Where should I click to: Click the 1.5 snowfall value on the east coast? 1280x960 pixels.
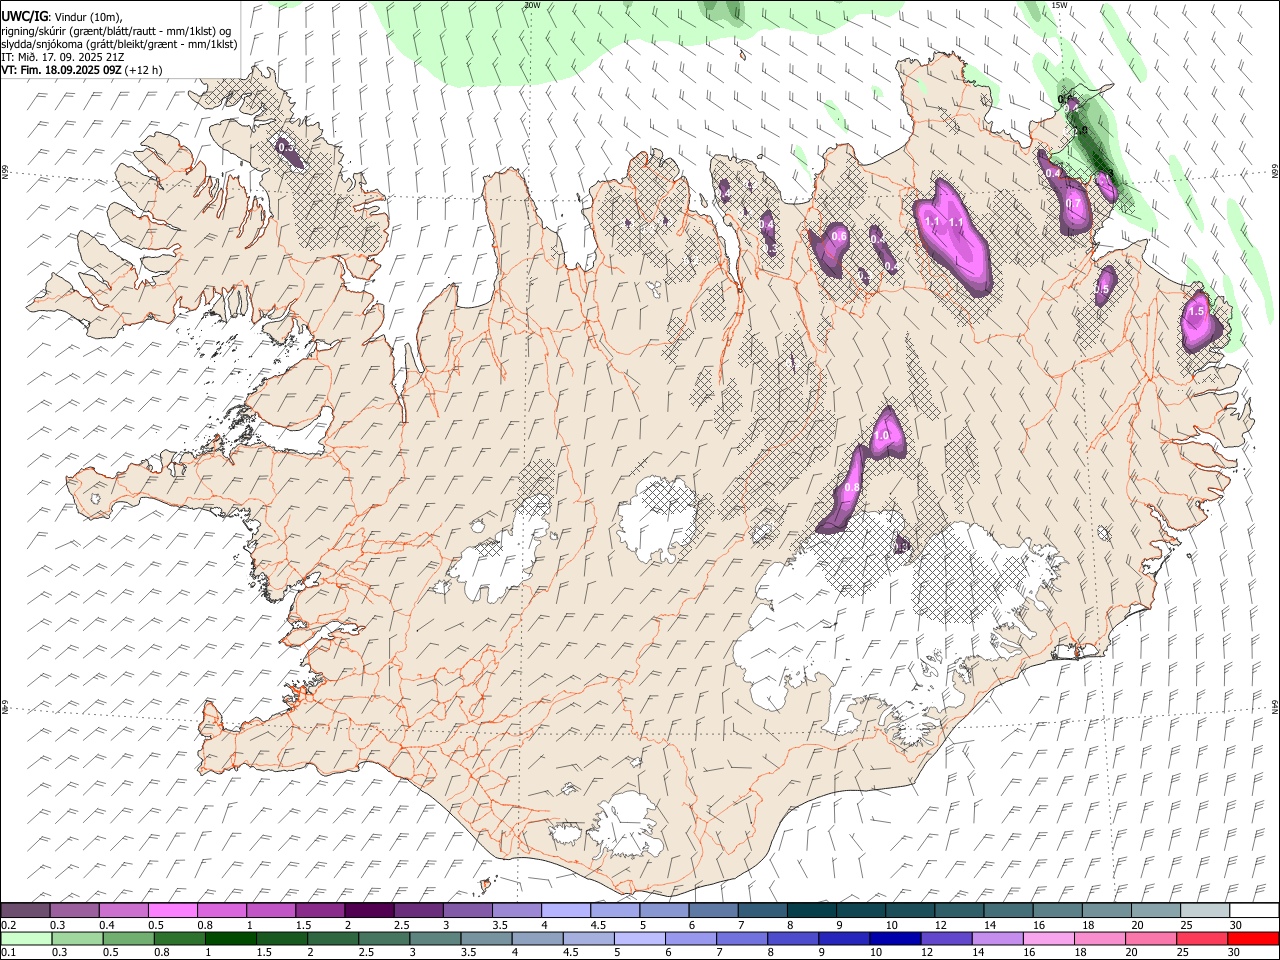point(1196,312)
